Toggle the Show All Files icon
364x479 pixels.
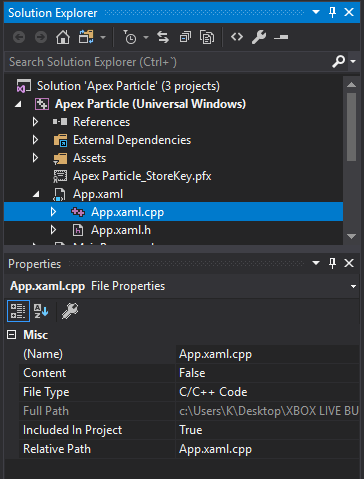coord(207,37)
